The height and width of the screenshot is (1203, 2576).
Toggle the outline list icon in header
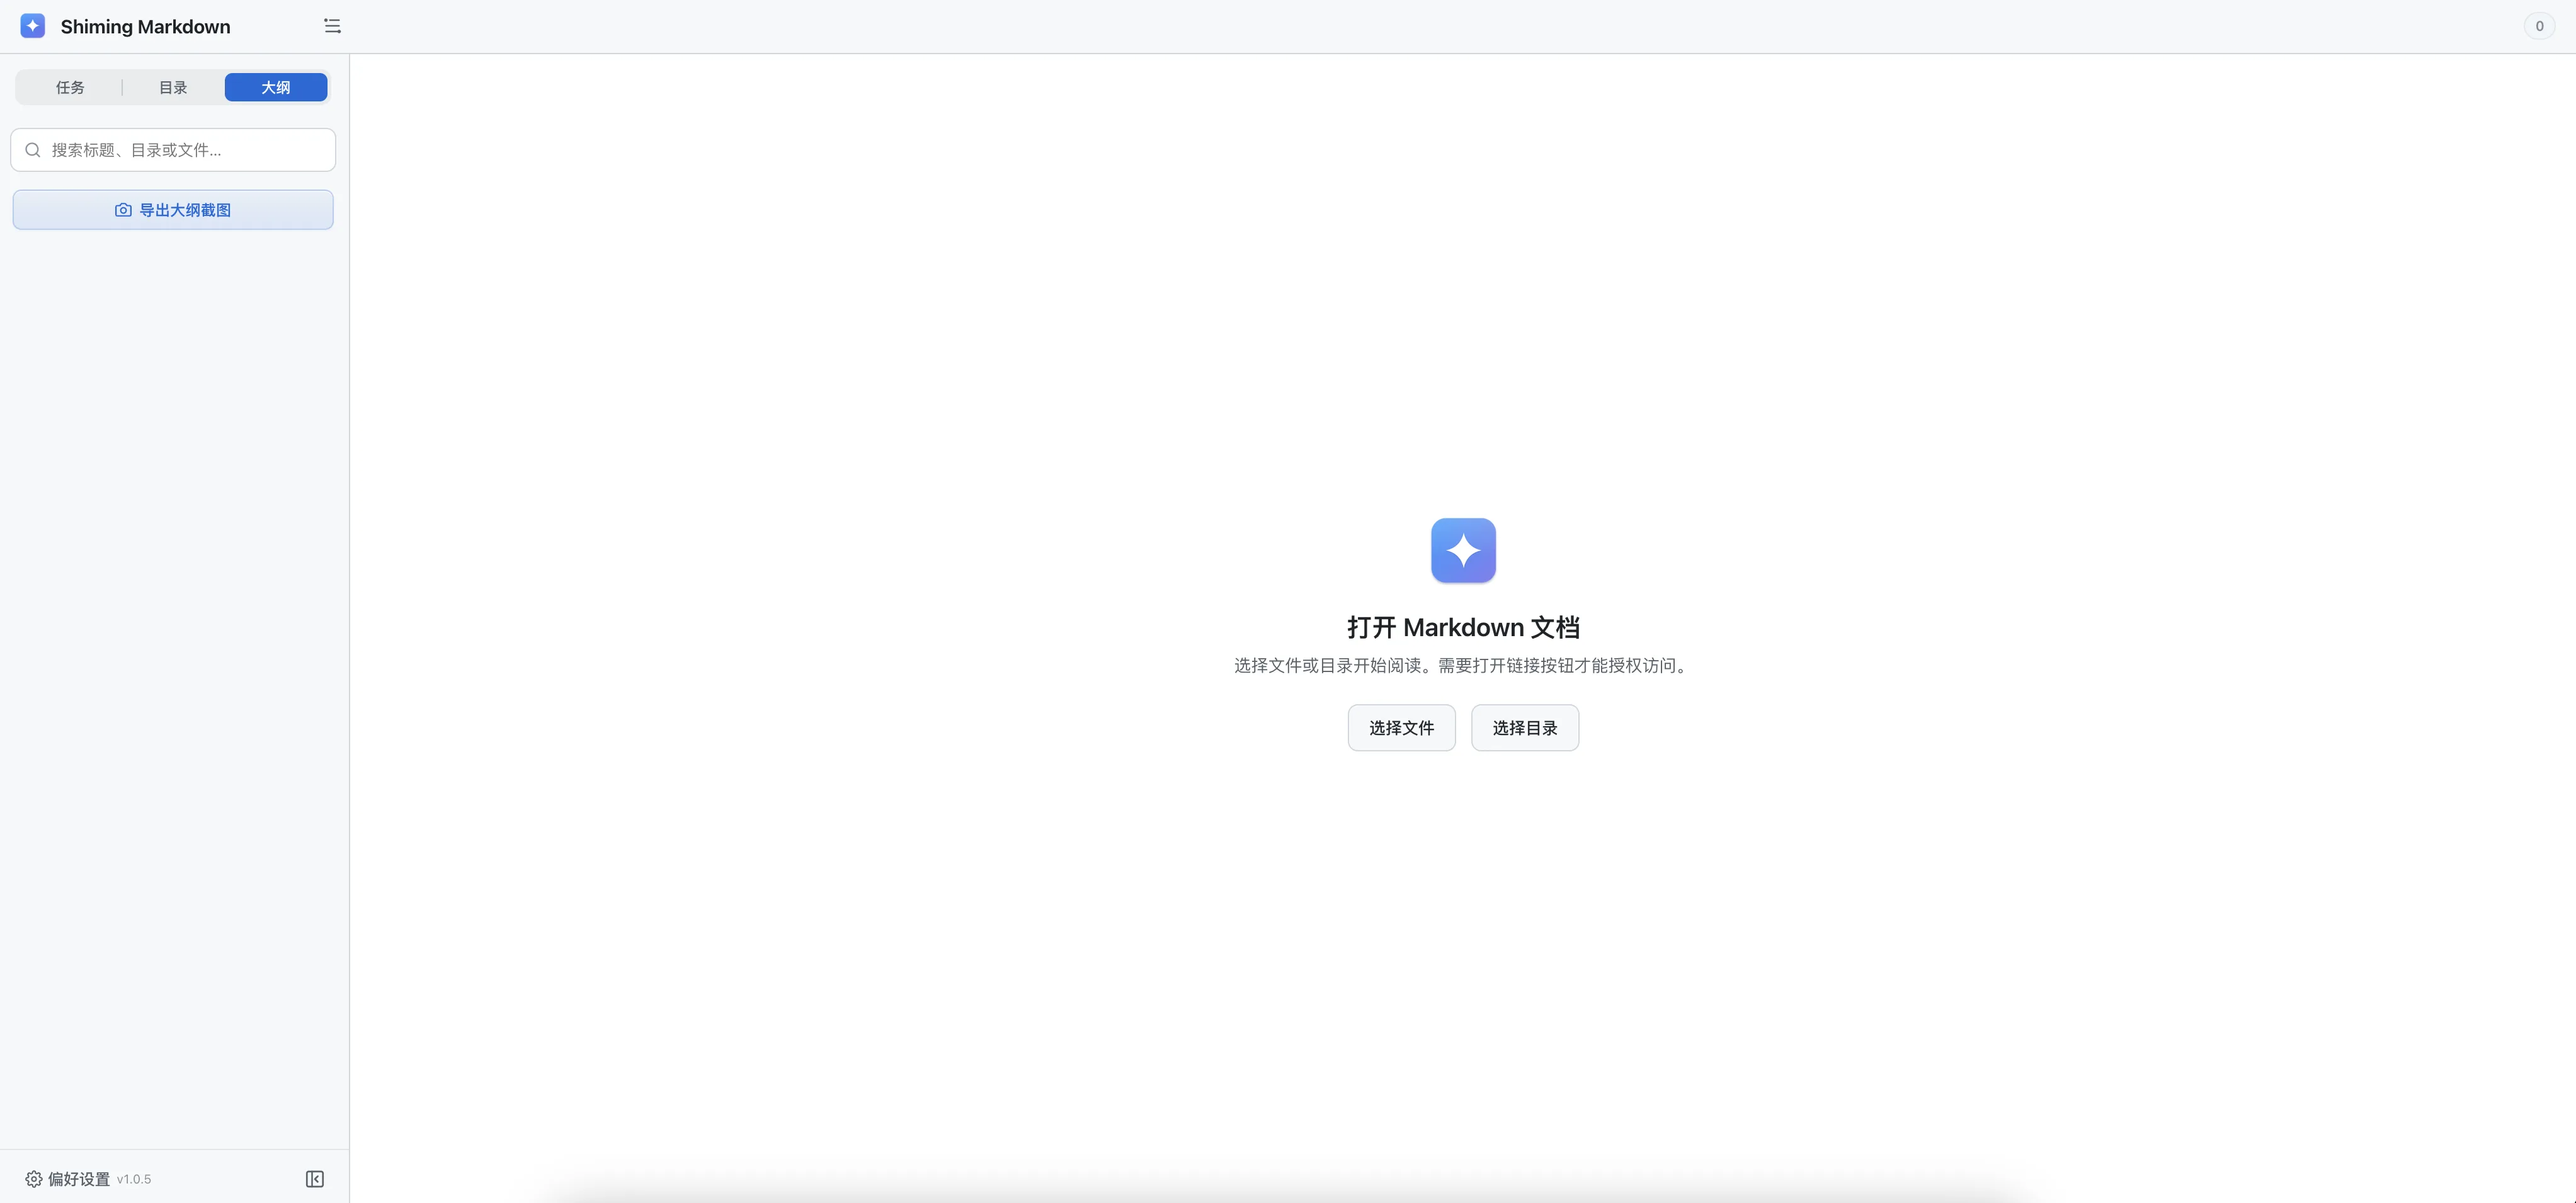(x=332, y=26)
